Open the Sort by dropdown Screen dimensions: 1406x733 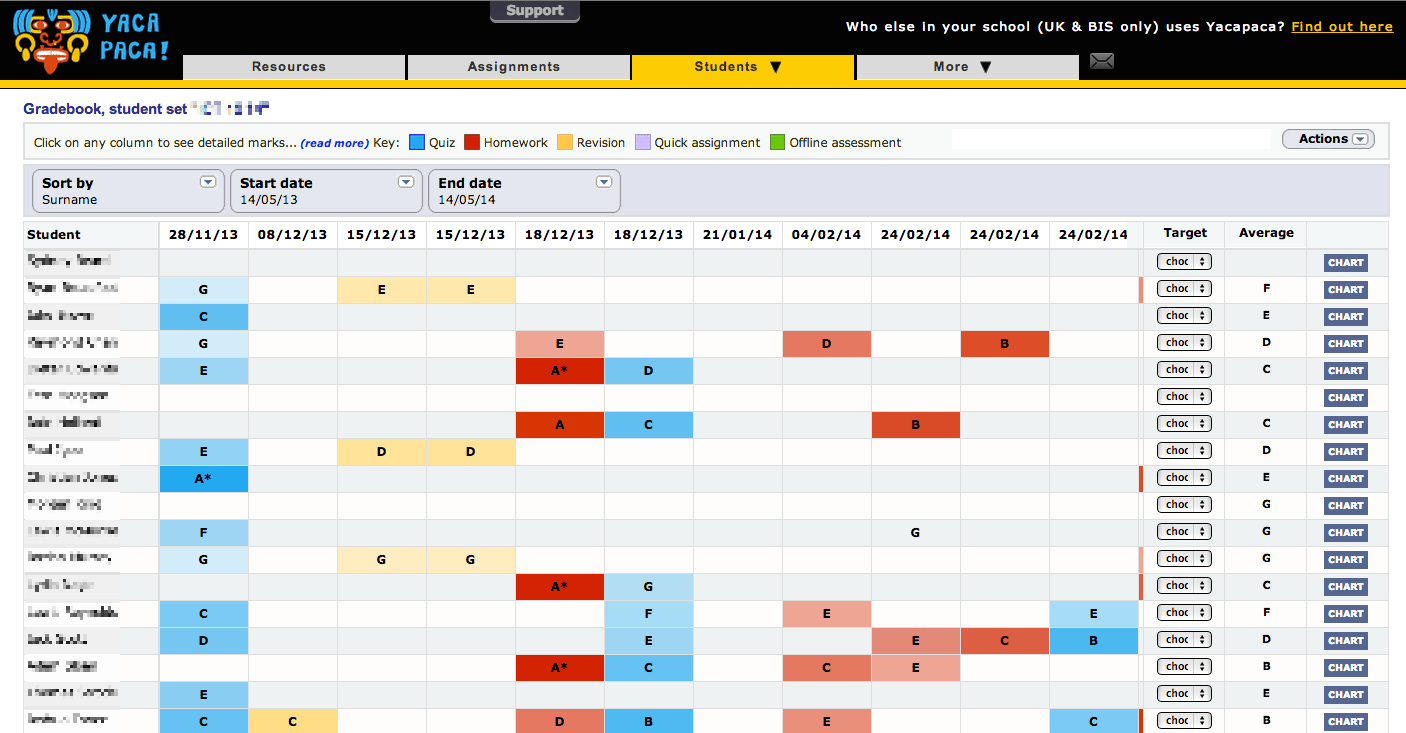click(x=208, y=182)
